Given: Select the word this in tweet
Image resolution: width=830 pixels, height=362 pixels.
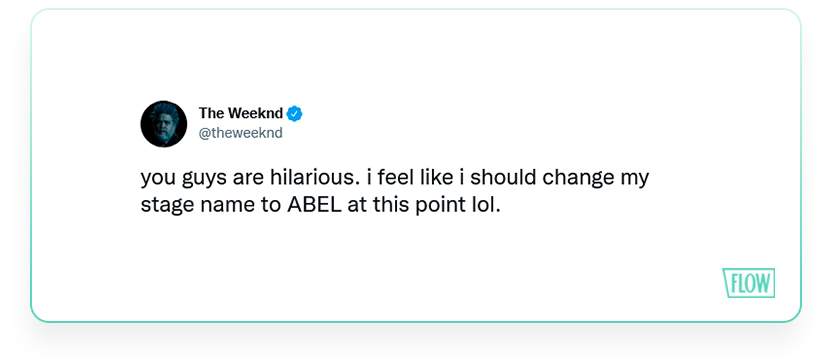Looking at the screenshot, I should coord(391,205).
